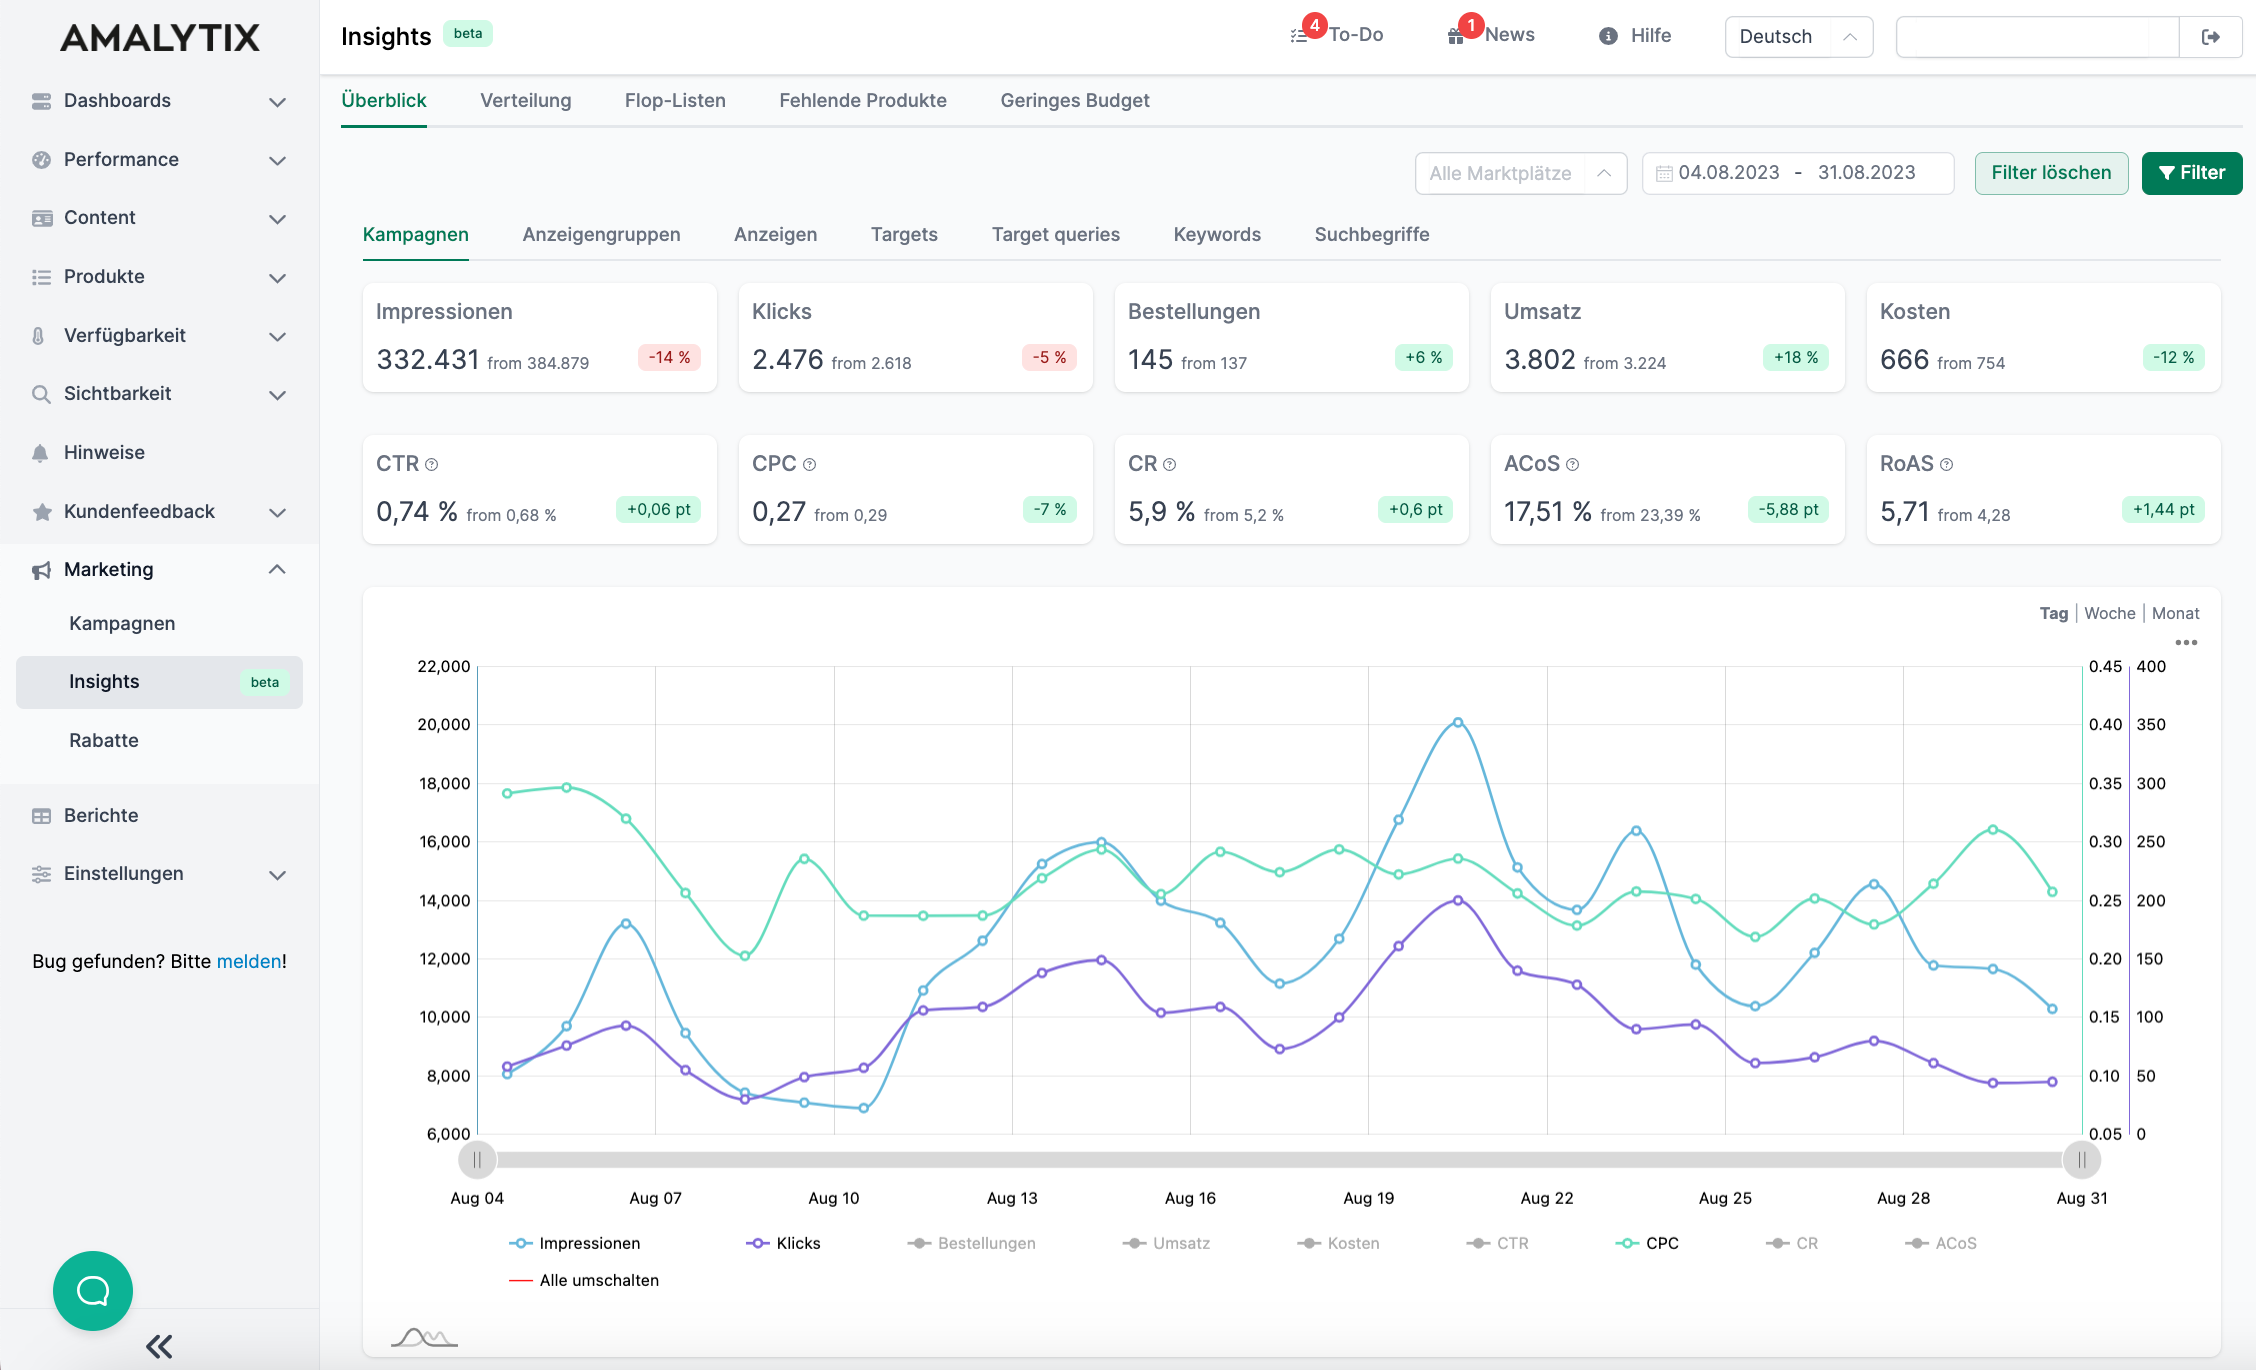Click the Filter löschen button
The width and height of the screenshot is (2256, 1370).
coord(2051,174)
